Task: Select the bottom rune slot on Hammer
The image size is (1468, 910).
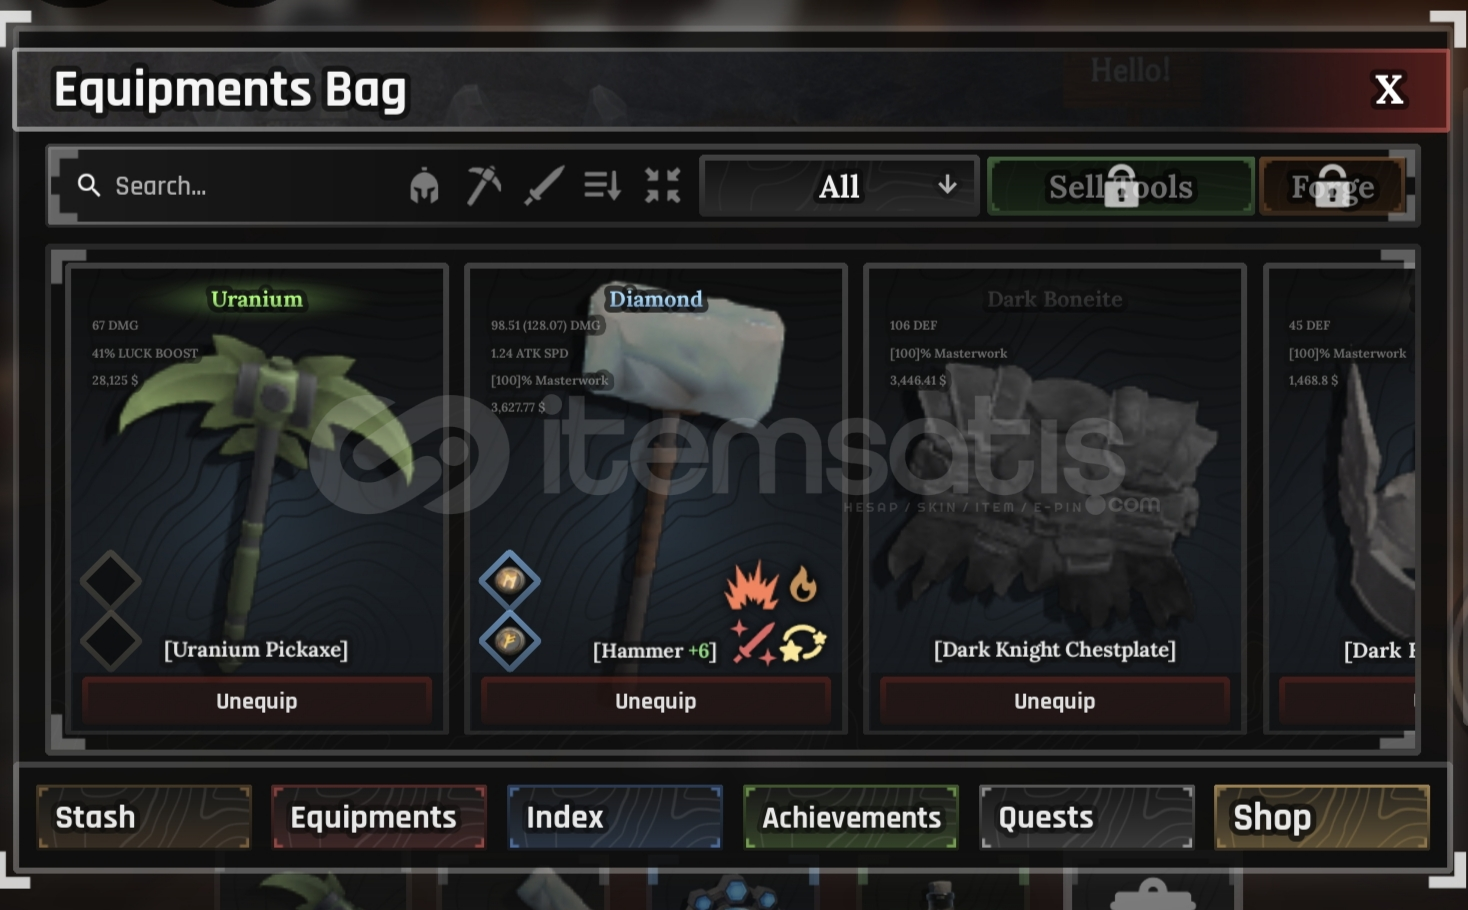Action: click(510, 641)
